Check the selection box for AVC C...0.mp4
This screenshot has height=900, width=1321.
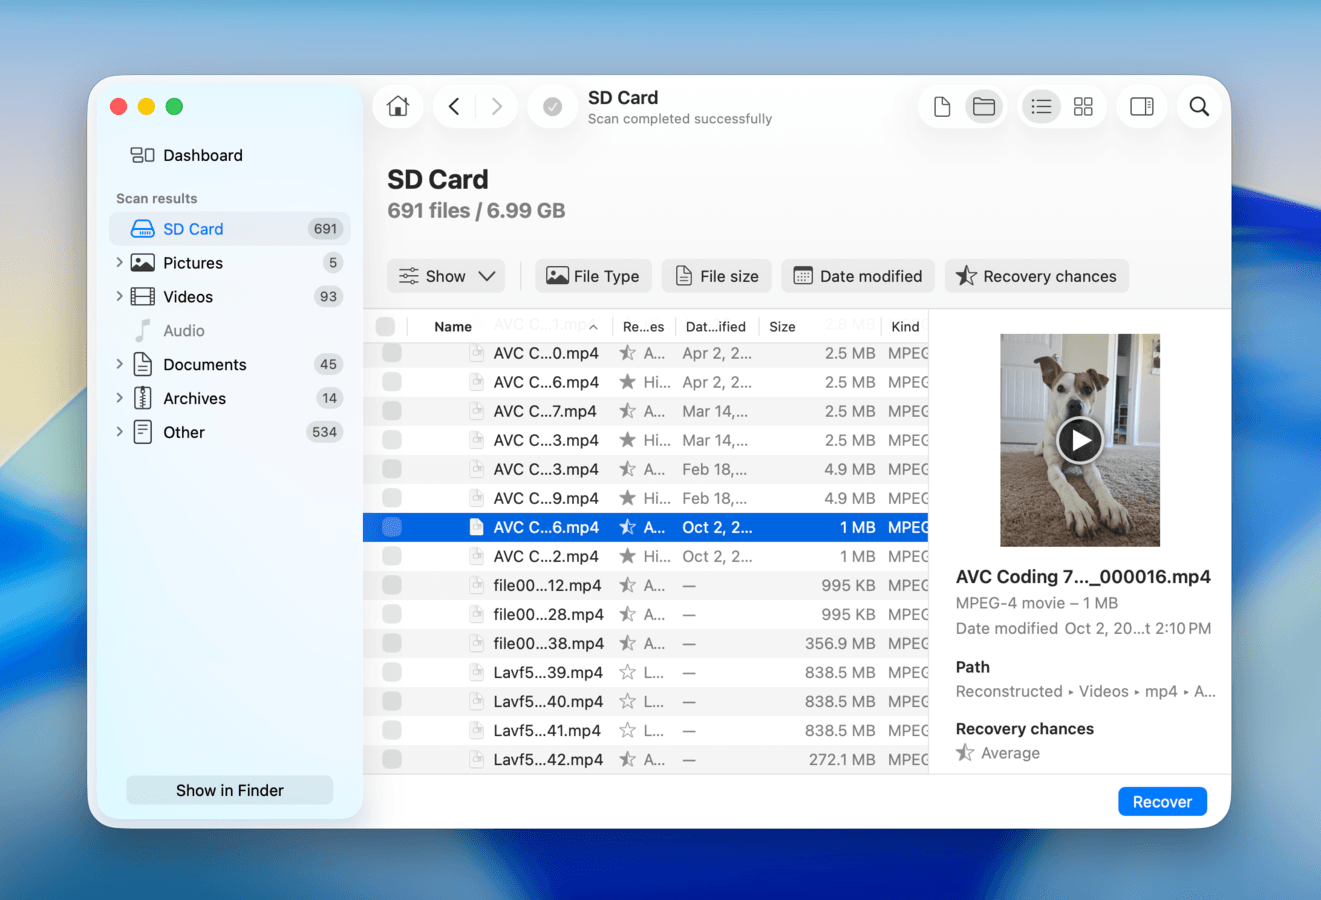pos(391,353)
